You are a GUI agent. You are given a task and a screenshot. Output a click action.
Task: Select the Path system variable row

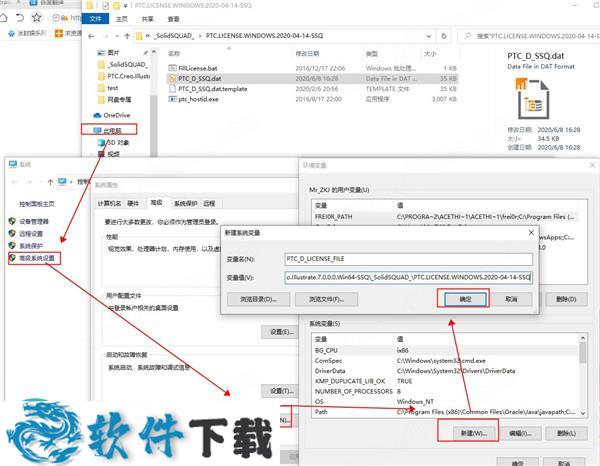click(x=446, y=412)
